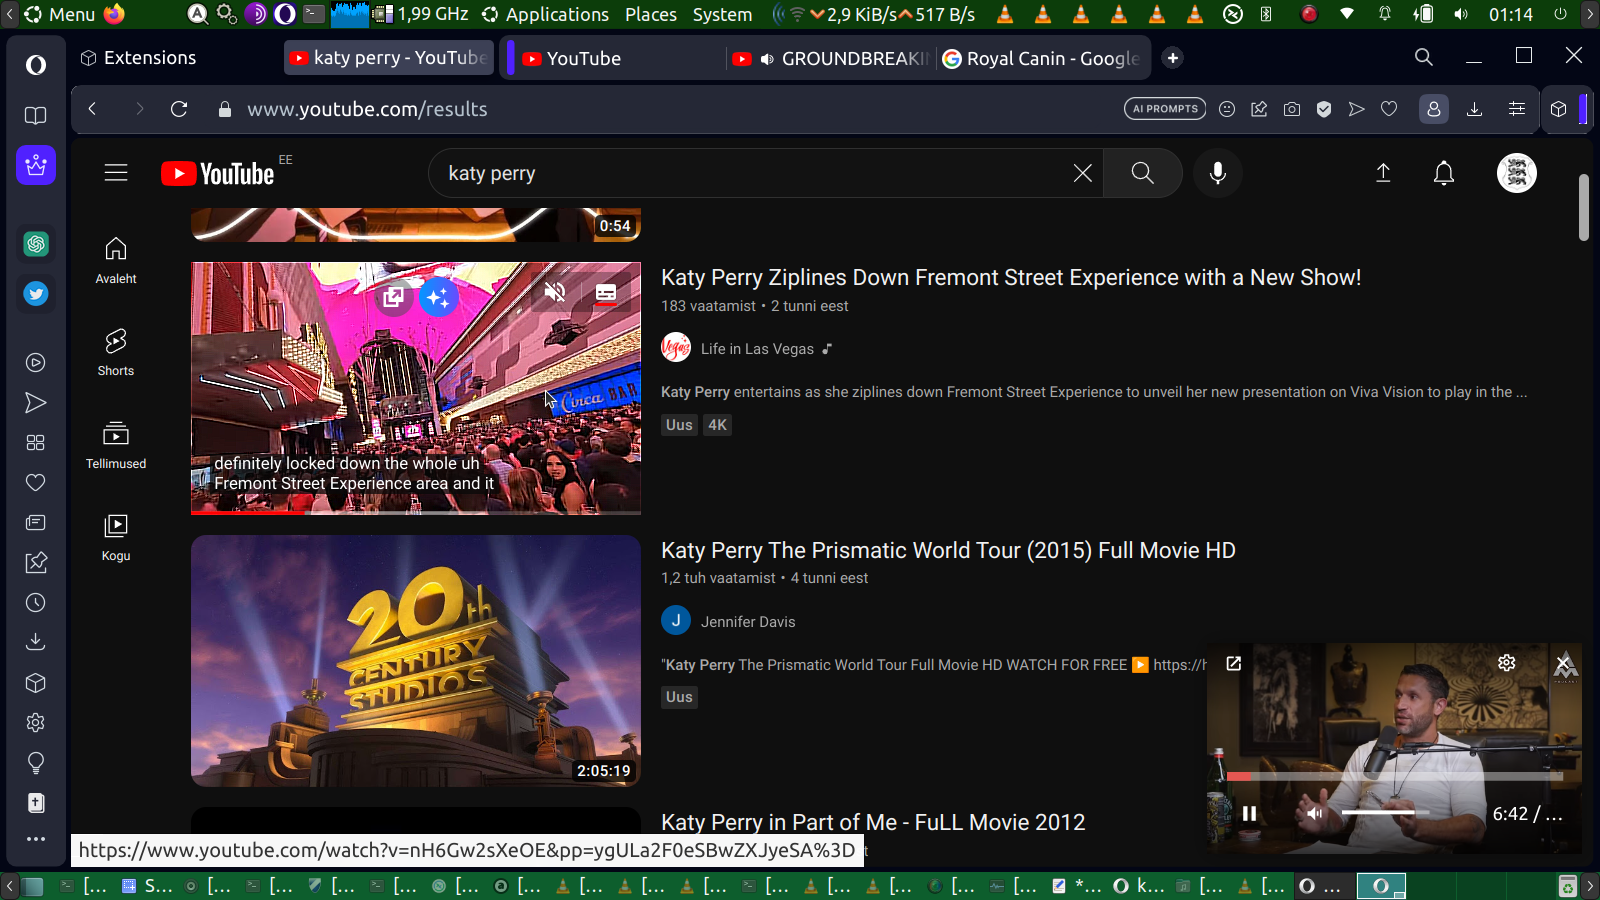Expand Opera sidebar three-dots menu
The height and width of the screenshot is (900, 1600).
click(36, 839)
